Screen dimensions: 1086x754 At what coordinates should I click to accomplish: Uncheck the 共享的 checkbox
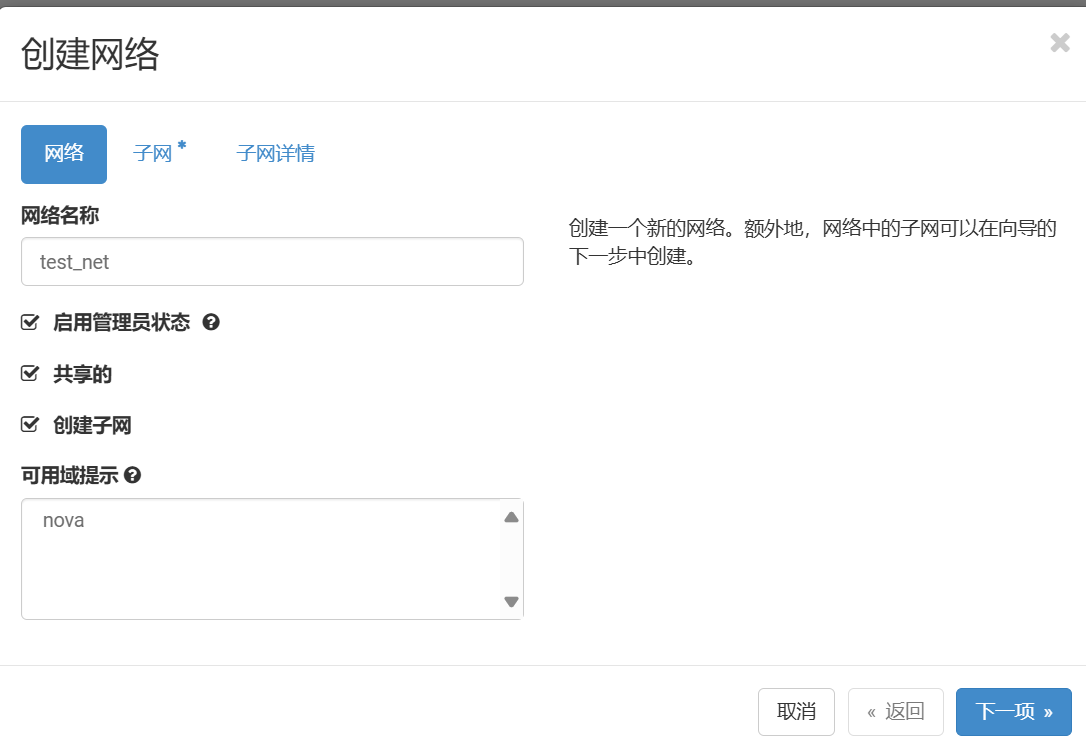(x=30, y=374)
